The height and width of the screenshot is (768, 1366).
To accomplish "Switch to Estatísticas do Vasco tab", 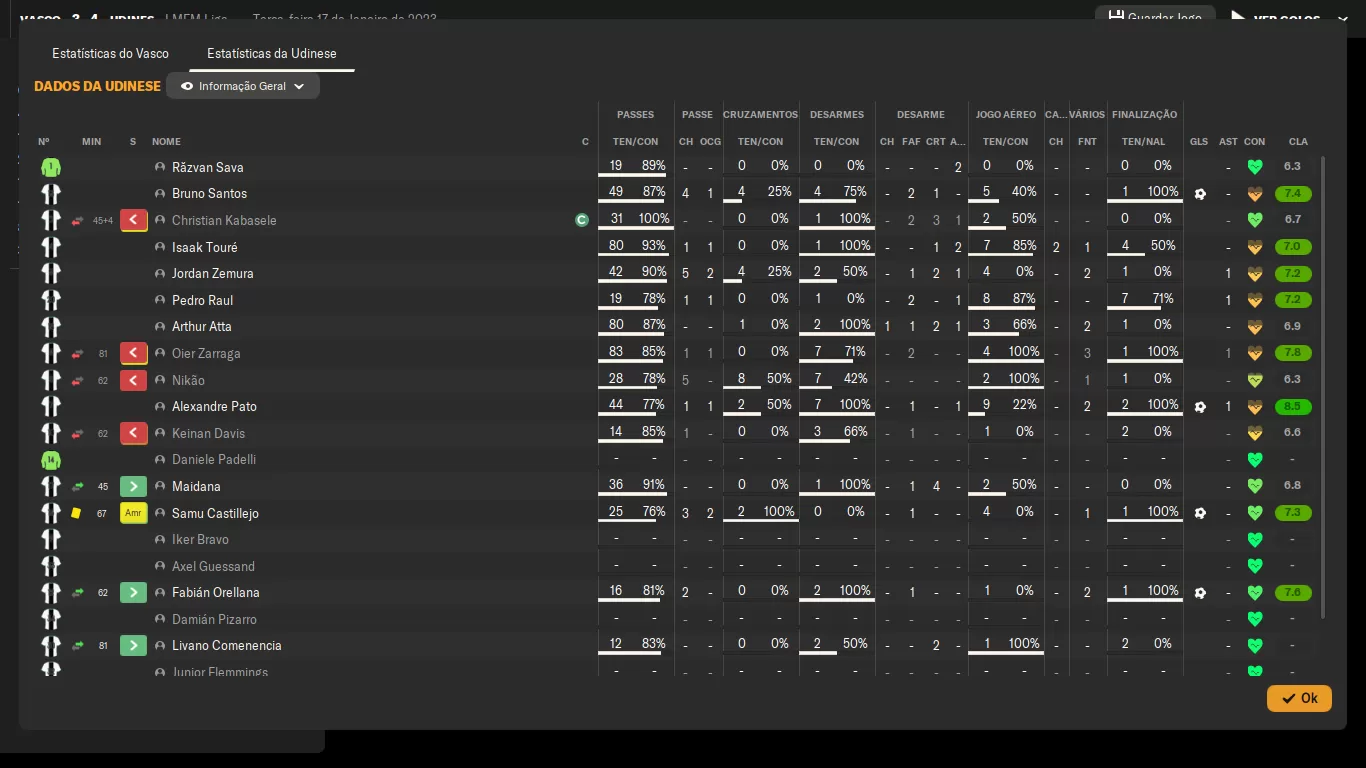I will [110, 53].
